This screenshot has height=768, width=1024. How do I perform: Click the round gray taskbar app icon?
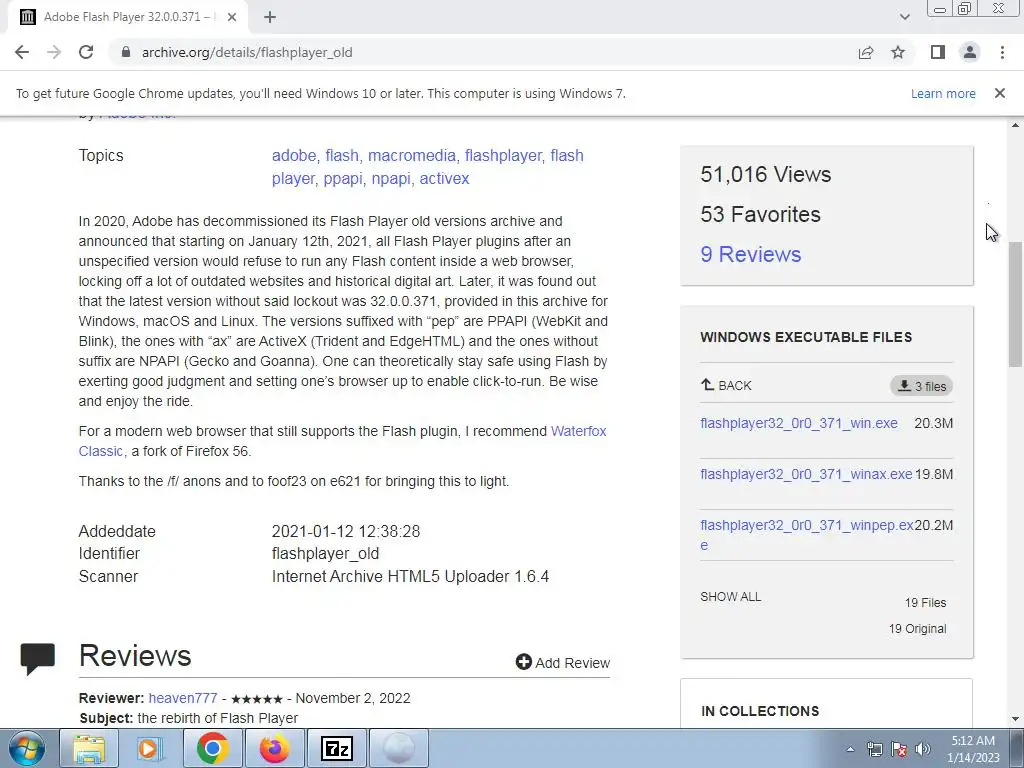[x=398, y=748]
